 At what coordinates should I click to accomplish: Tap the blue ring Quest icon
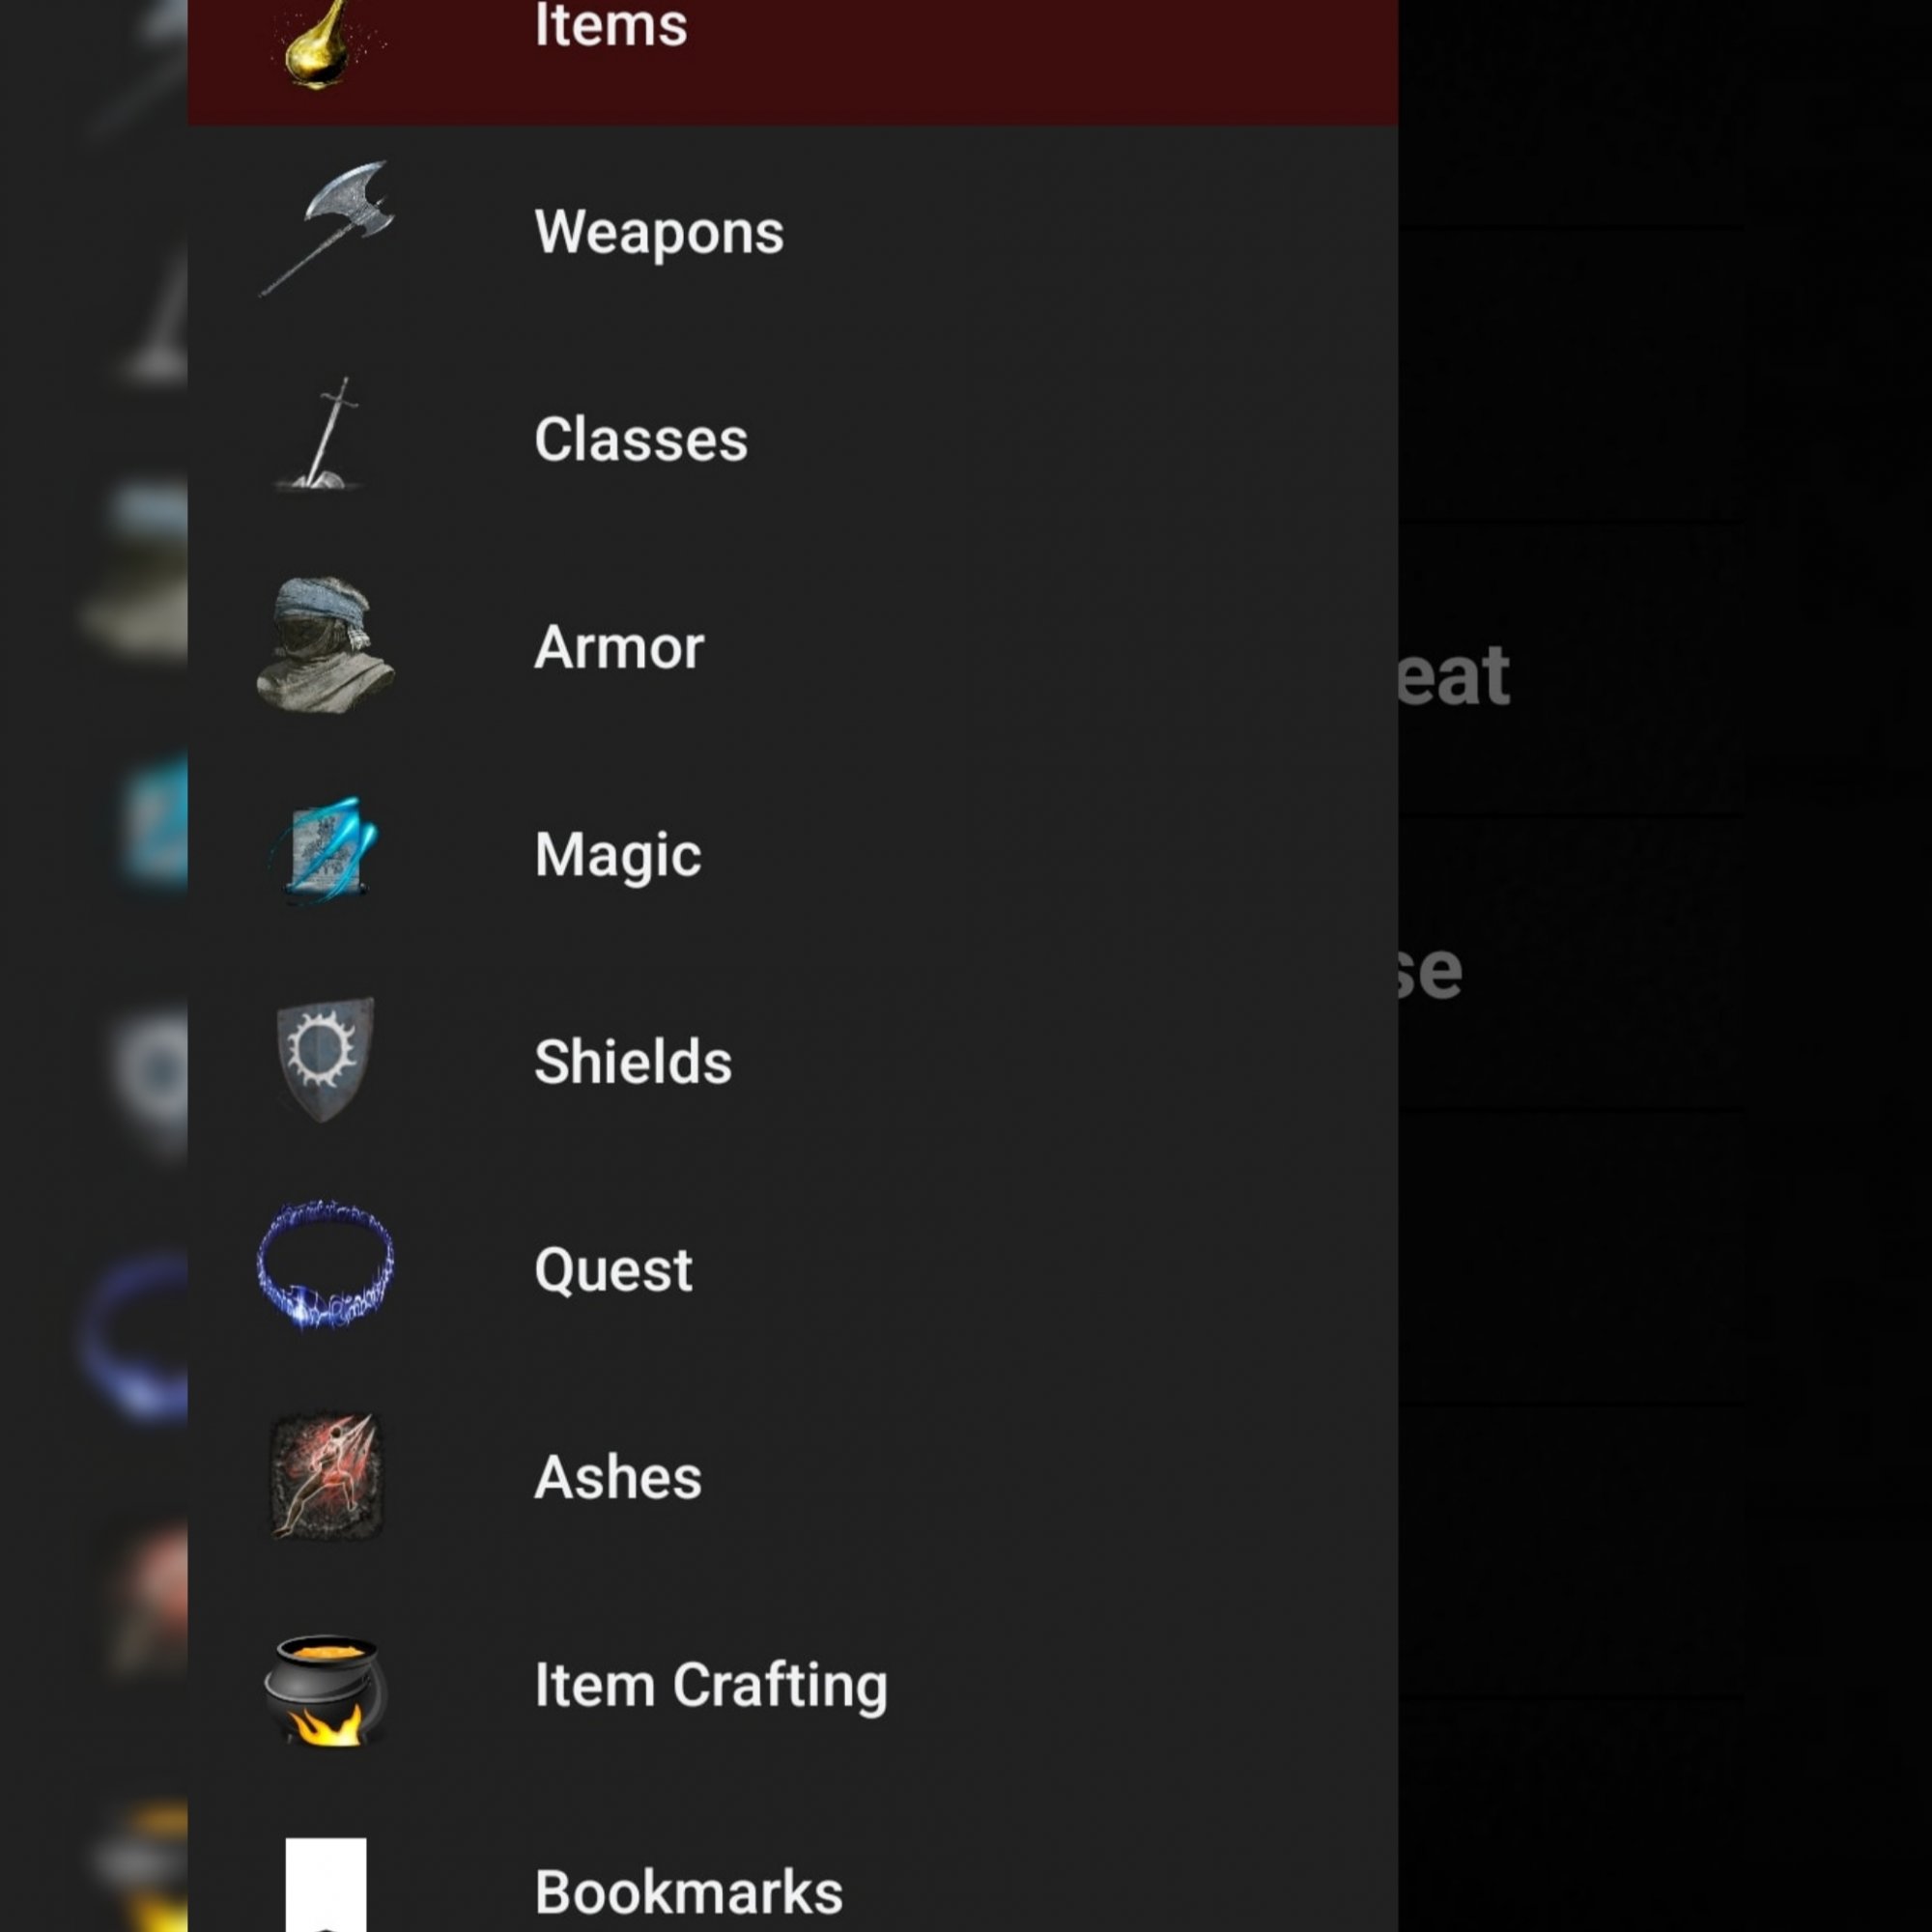(x=326, y=1266)
